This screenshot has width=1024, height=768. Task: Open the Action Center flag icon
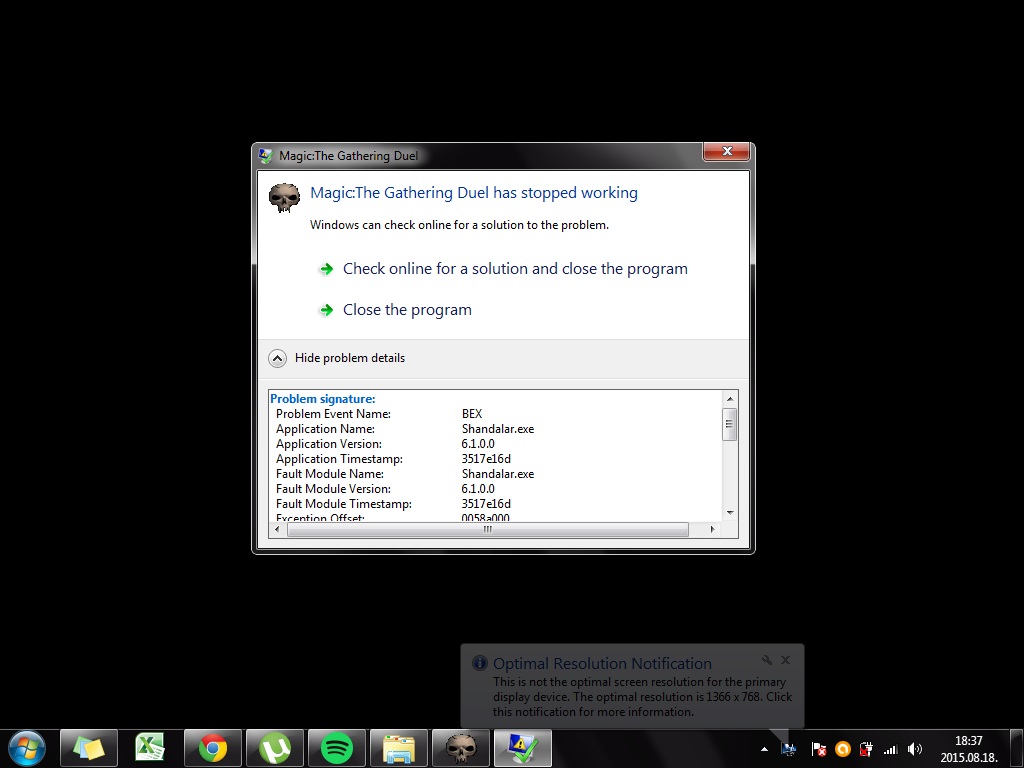(818, 749)
